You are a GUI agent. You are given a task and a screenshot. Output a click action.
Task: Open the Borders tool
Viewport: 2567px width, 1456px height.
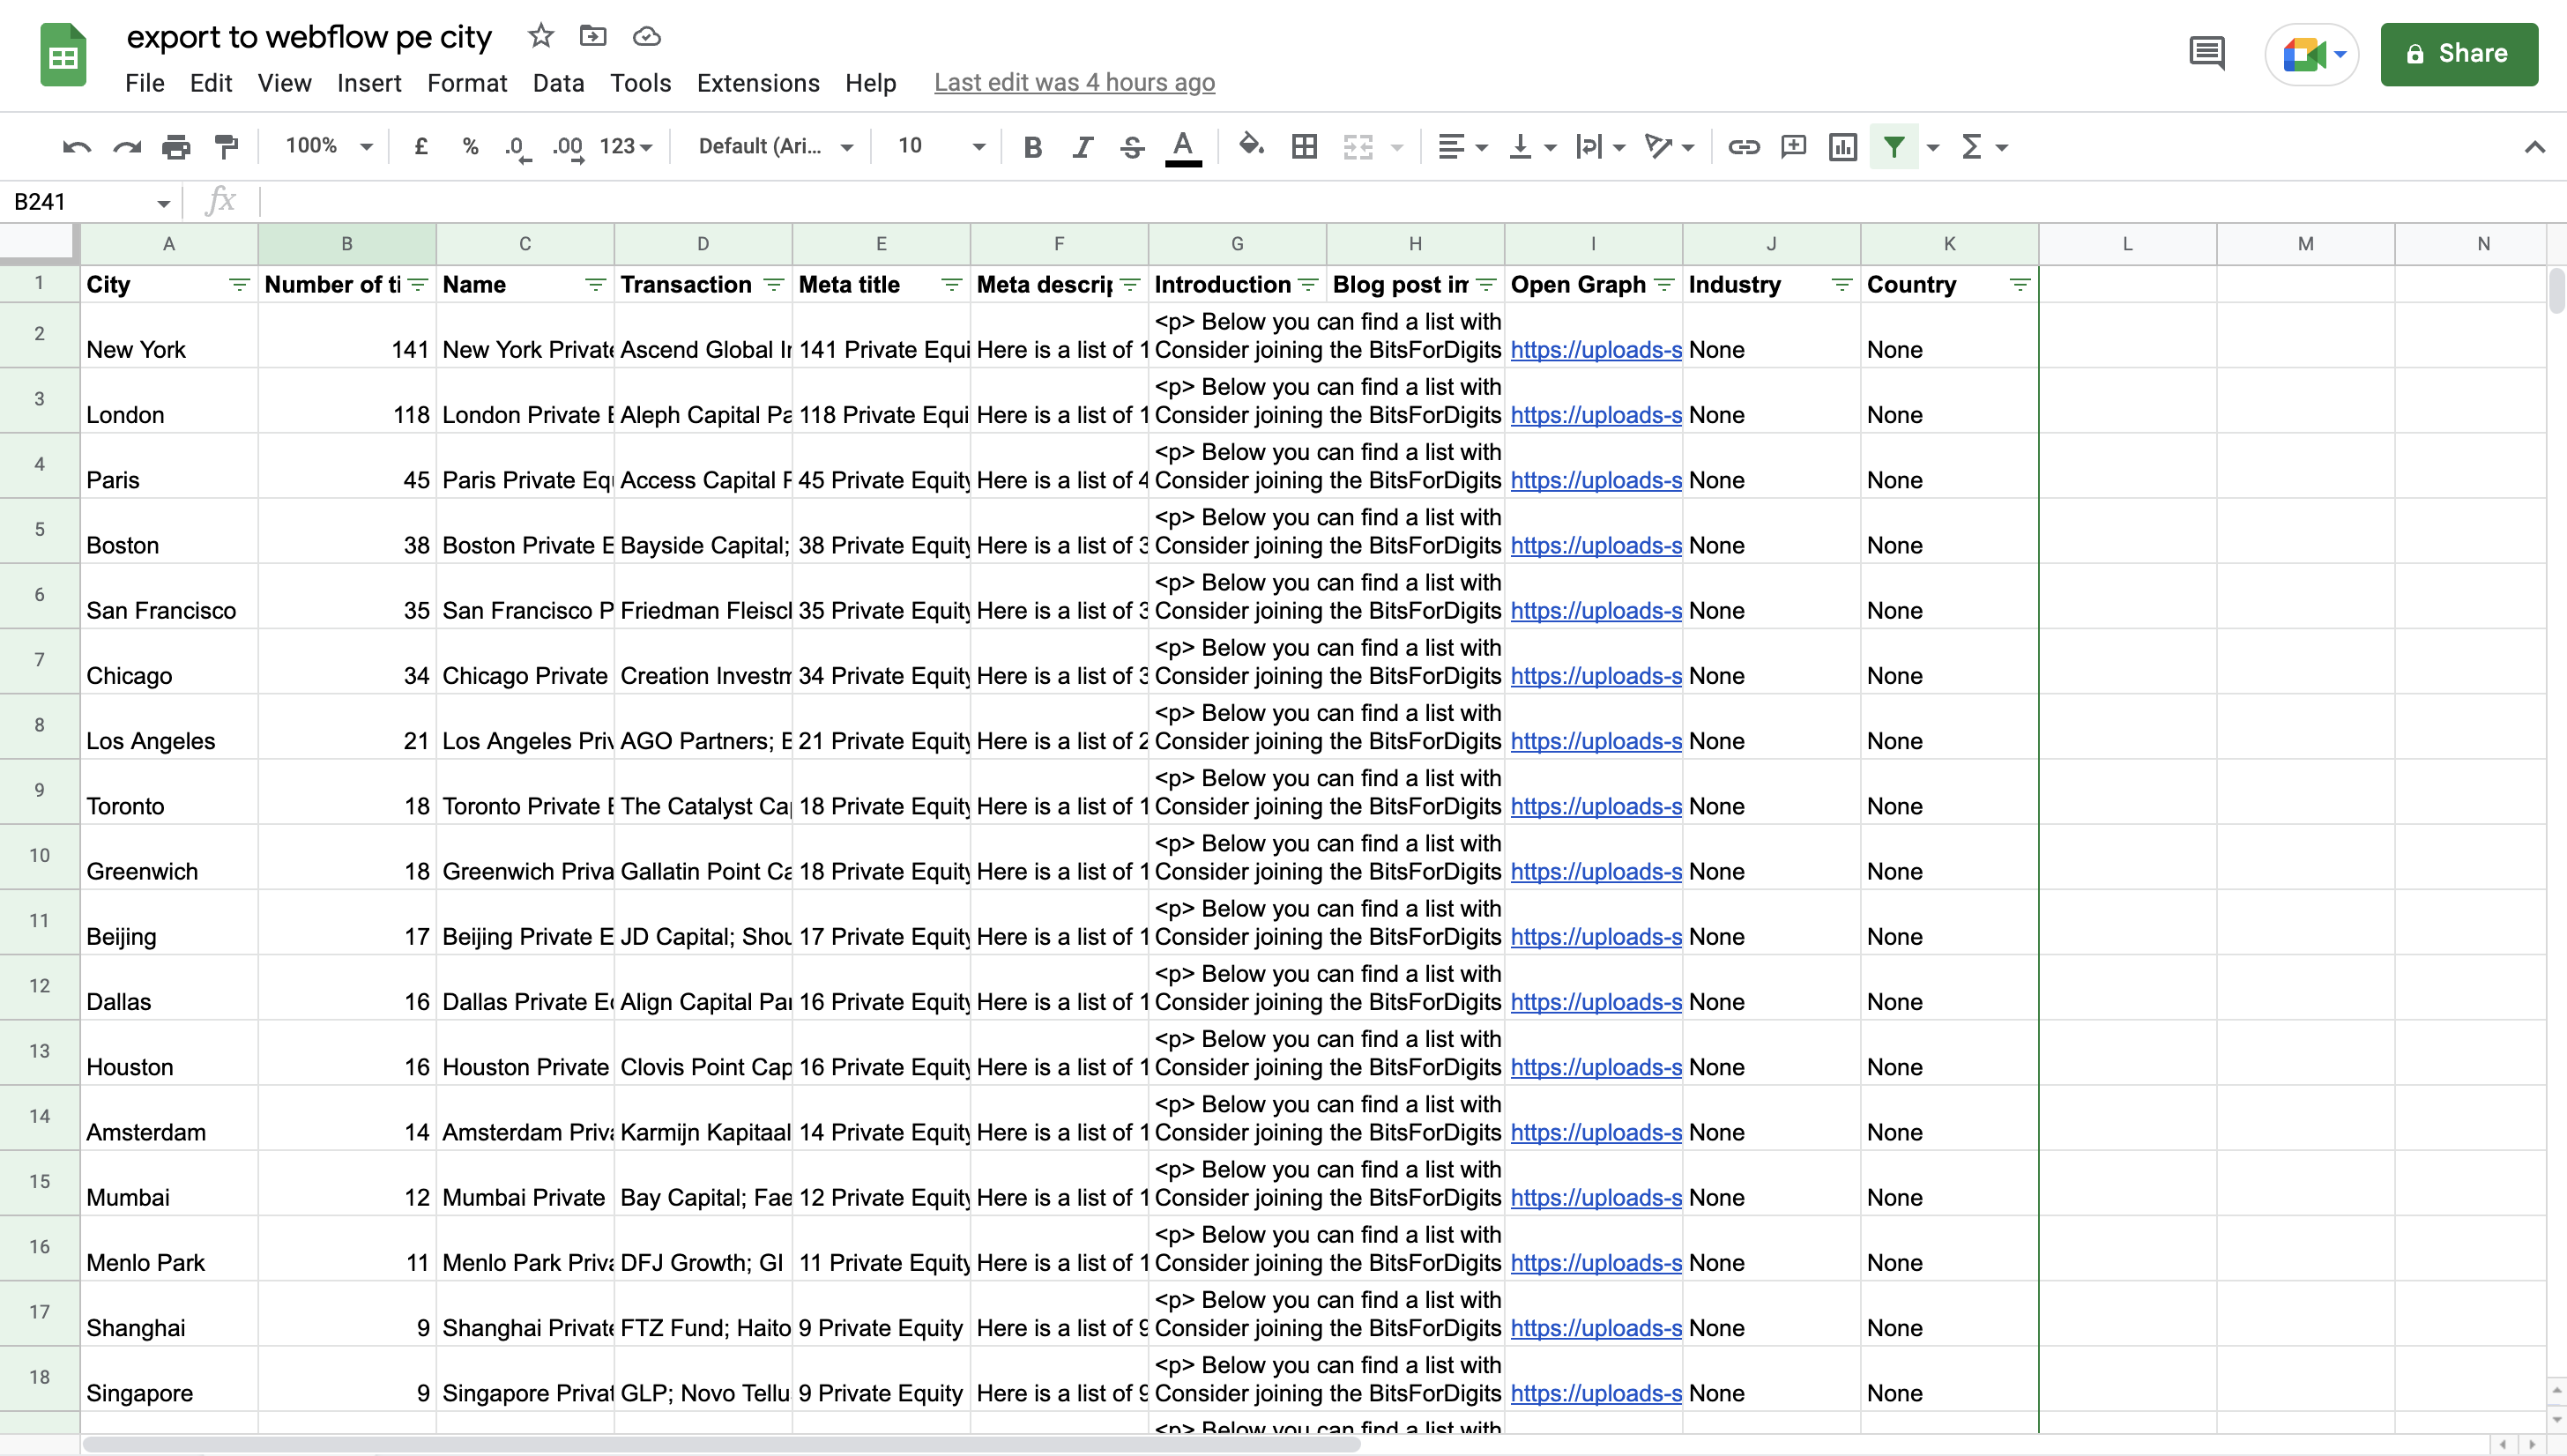point(1304,147)
